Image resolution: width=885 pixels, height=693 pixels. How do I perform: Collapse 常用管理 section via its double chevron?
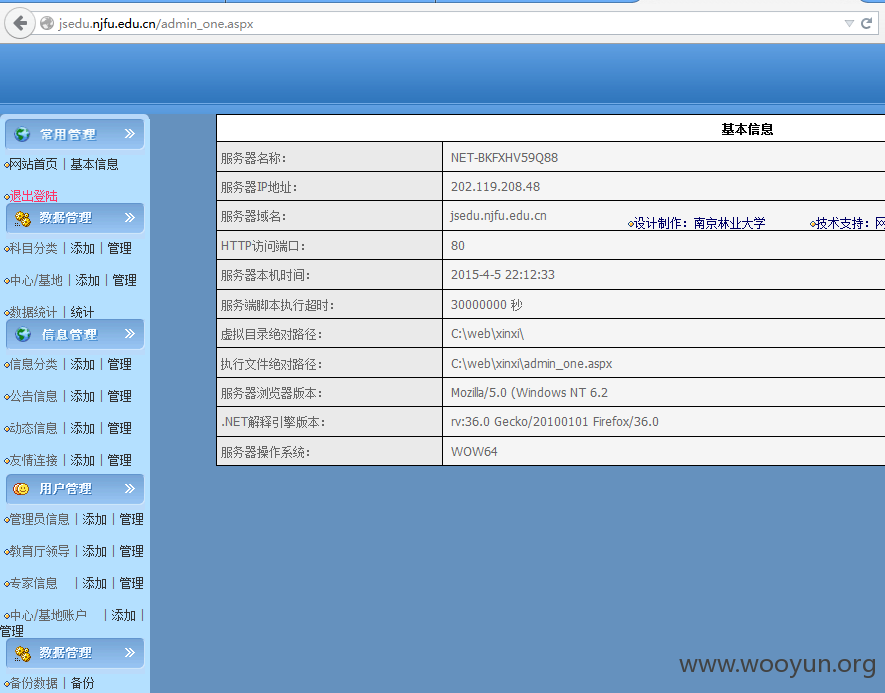[130, 134]
